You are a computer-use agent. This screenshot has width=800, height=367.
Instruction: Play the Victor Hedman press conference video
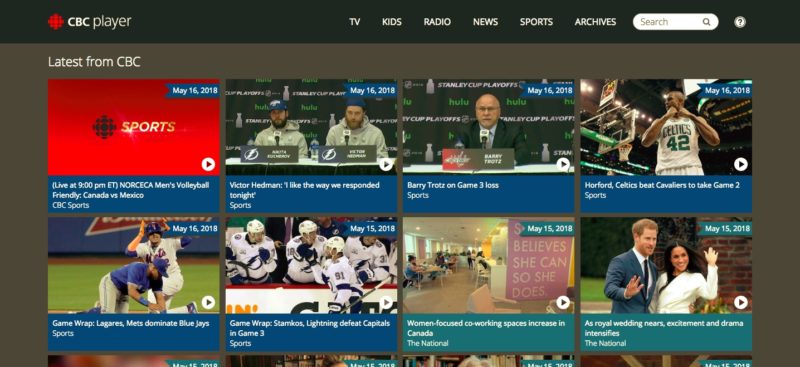(386, 164)
